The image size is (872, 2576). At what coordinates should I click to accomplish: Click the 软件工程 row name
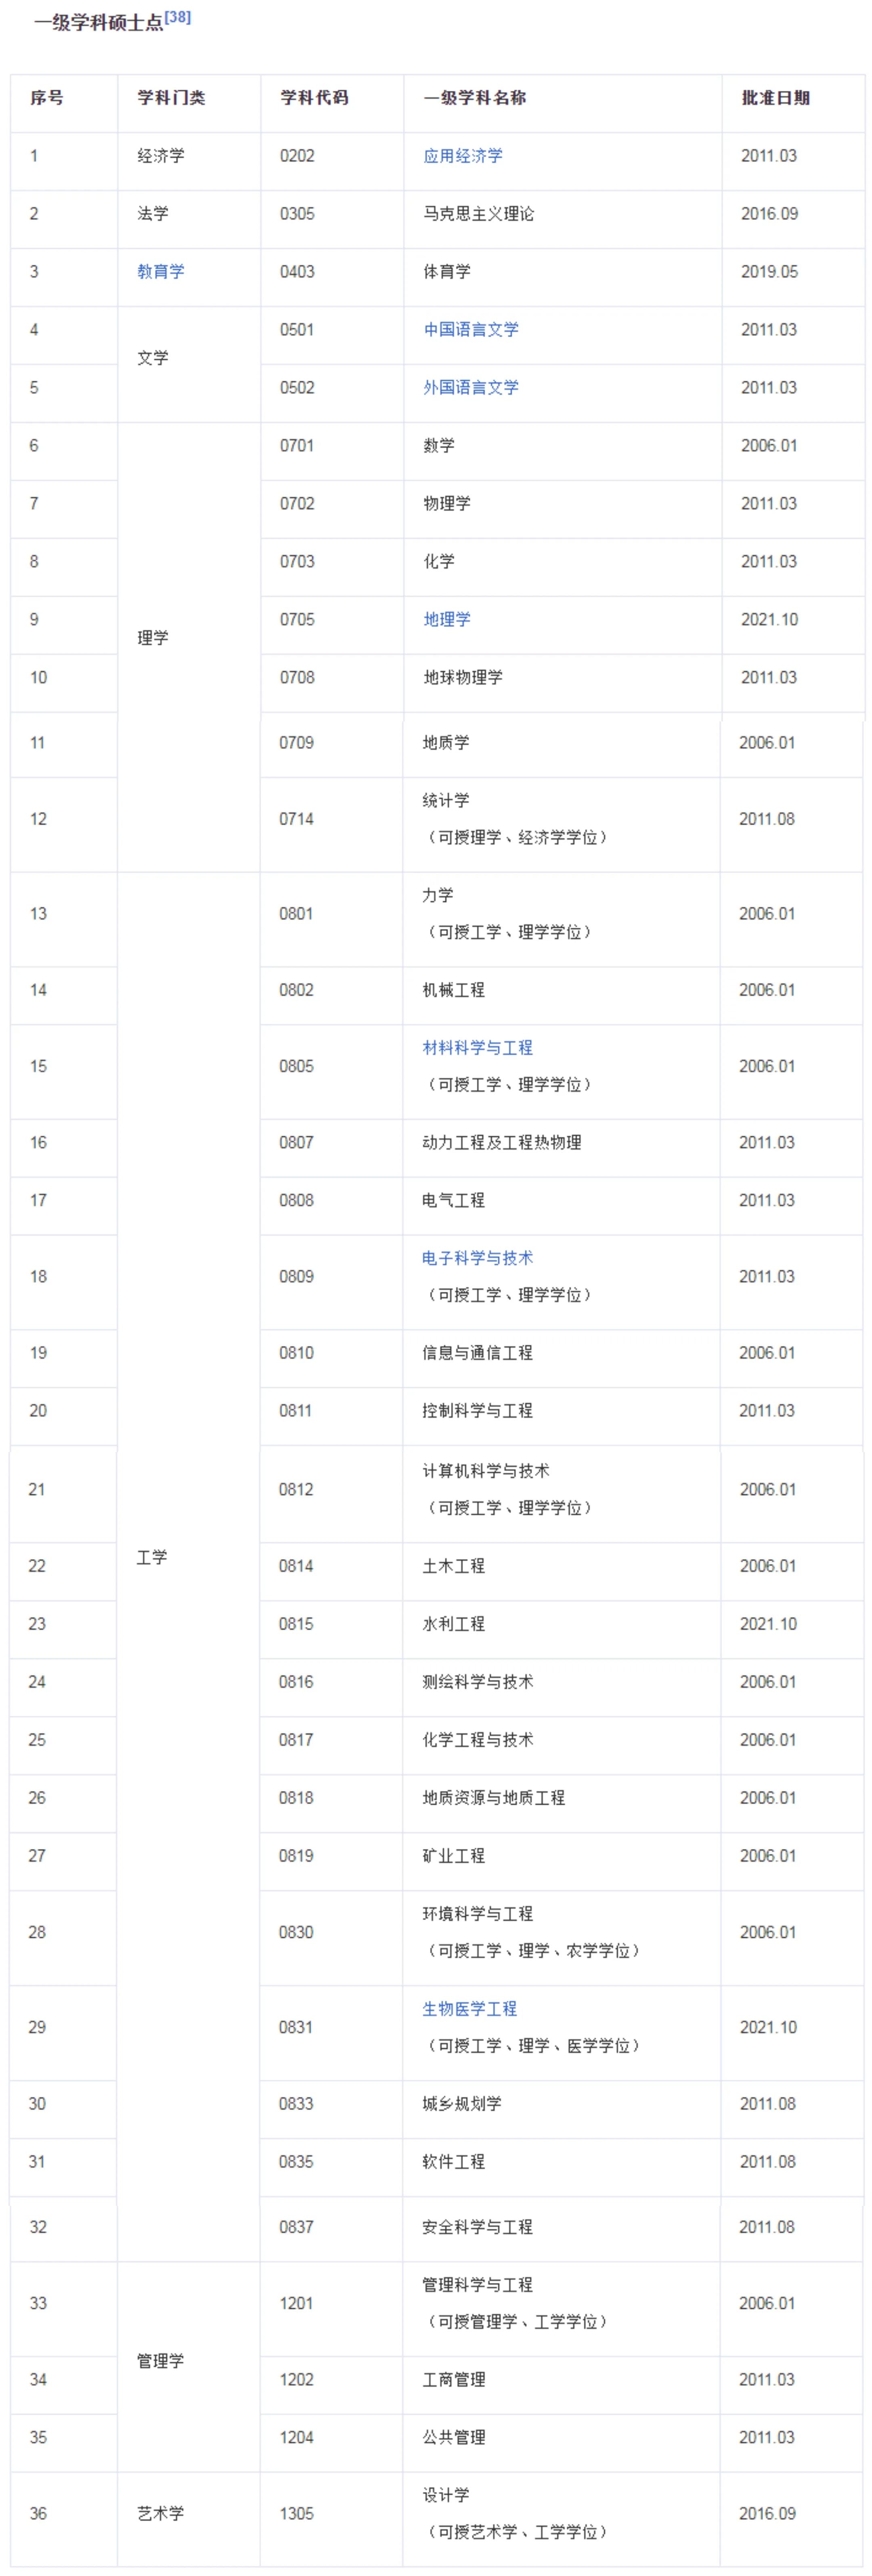pos(453,2161)
